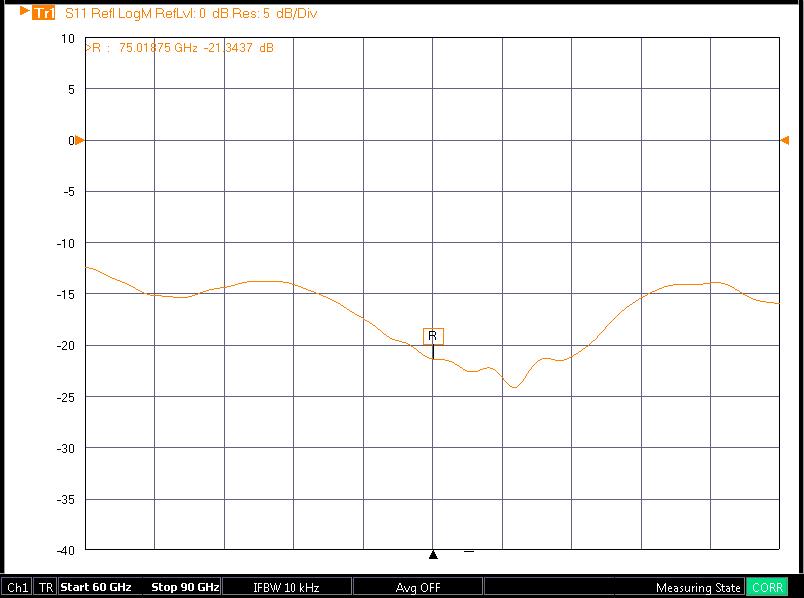
Task: Select the Tr1 trace label
Action: pos(43,13)
